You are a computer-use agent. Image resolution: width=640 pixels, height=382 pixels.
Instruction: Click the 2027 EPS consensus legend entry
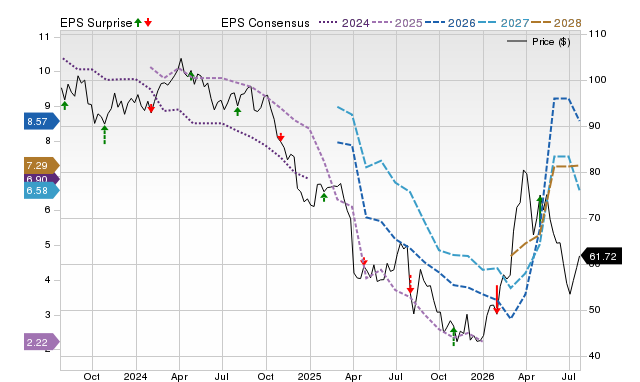pyautogui.click(x=503, y=23)
